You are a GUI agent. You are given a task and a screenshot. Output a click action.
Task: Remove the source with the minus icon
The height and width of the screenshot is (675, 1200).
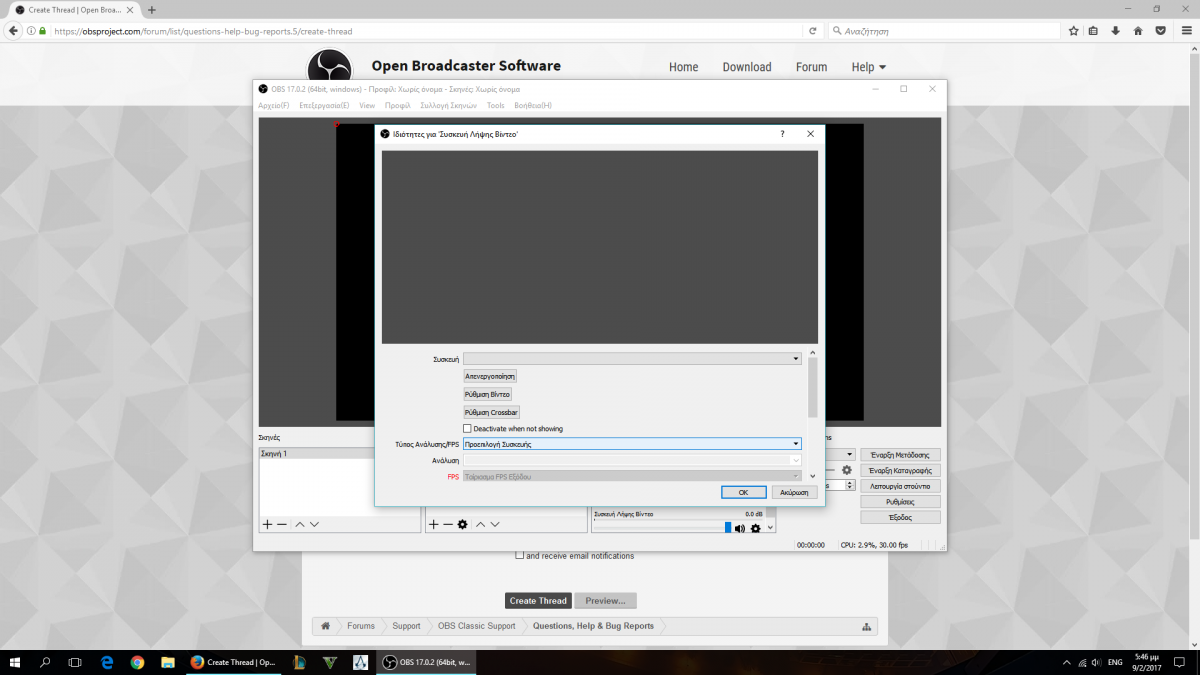447,524
